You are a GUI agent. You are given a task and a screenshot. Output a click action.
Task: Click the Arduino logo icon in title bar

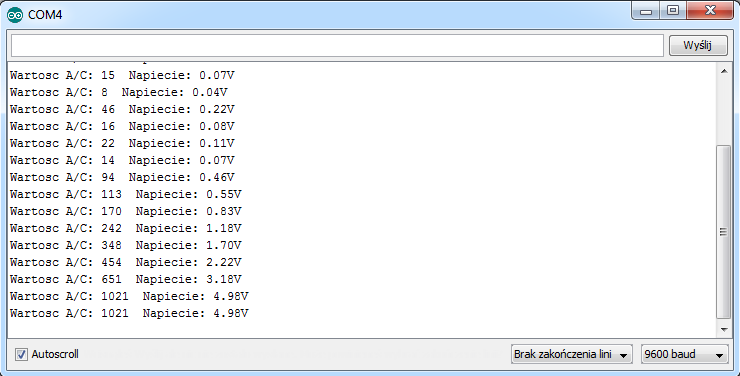click(15, 15)
